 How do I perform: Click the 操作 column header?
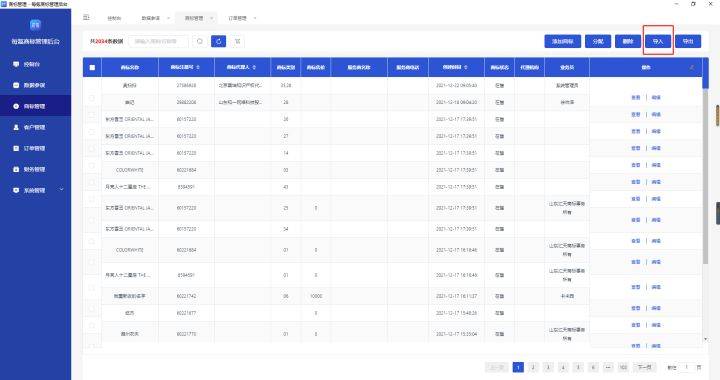(646, 67)
